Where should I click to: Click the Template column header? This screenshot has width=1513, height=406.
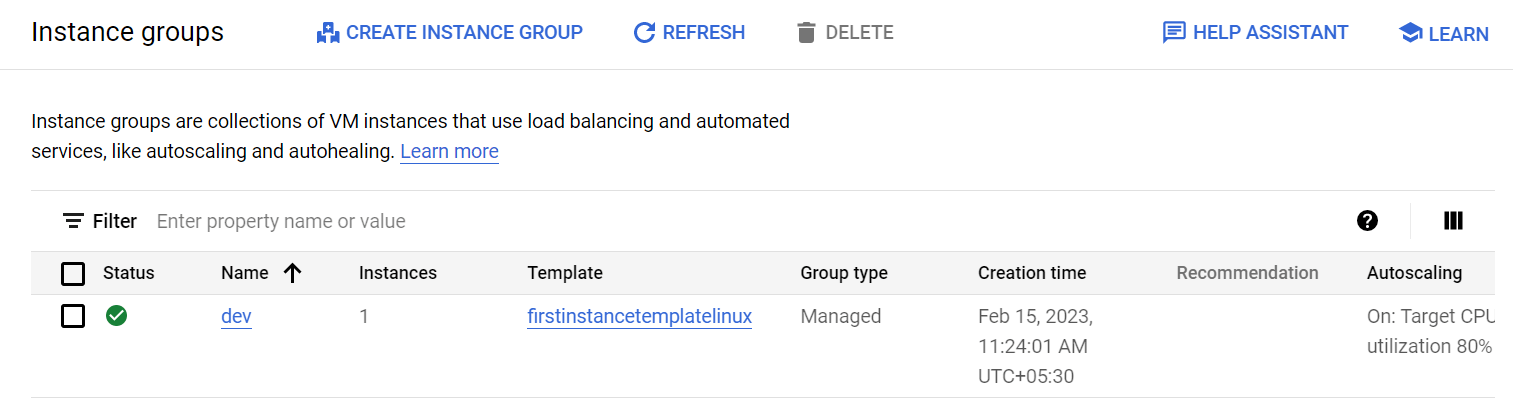pyautogui.click(x=564, y=273)
